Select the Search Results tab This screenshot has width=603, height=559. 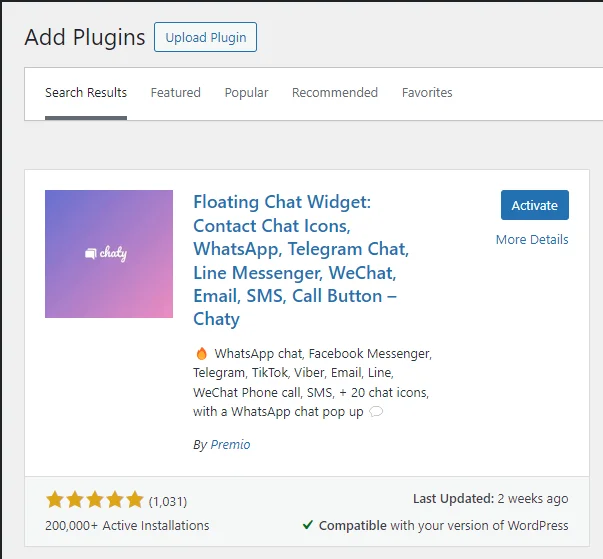[86, 93]
